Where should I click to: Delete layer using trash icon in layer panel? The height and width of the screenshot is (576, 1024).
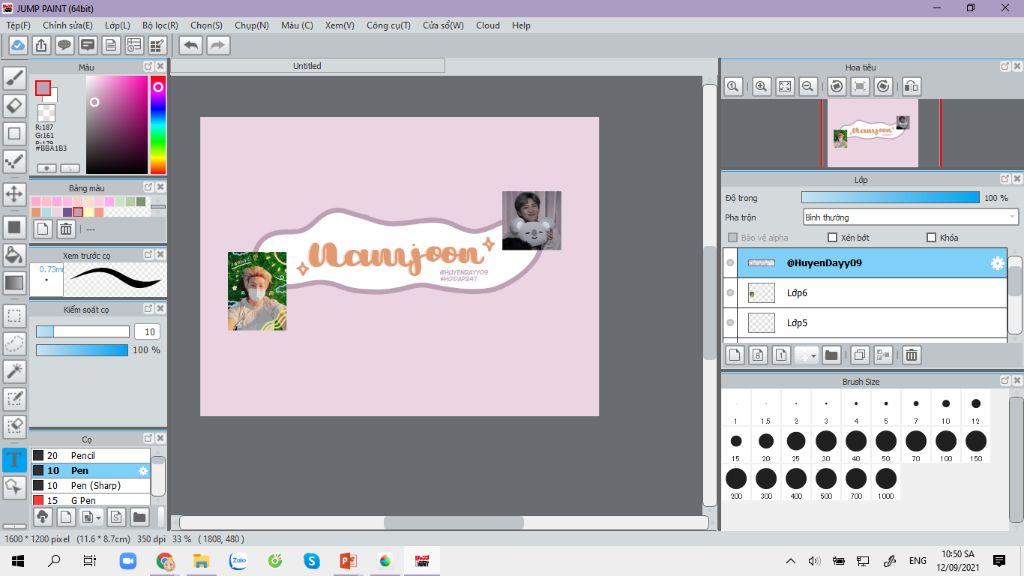911,355
